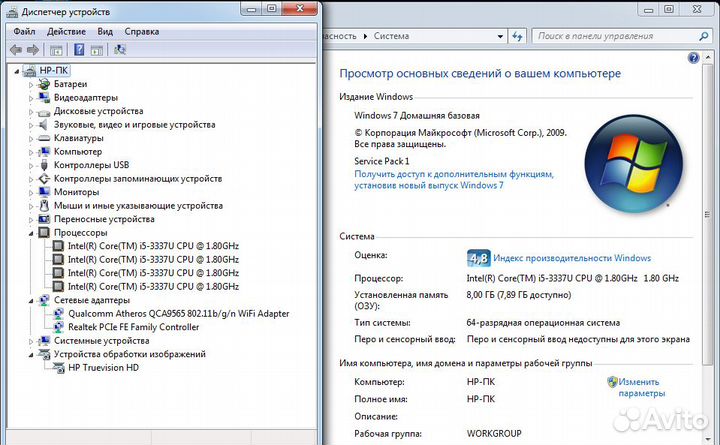Click Индекс производительности Windows link

[x=572, y=258]
